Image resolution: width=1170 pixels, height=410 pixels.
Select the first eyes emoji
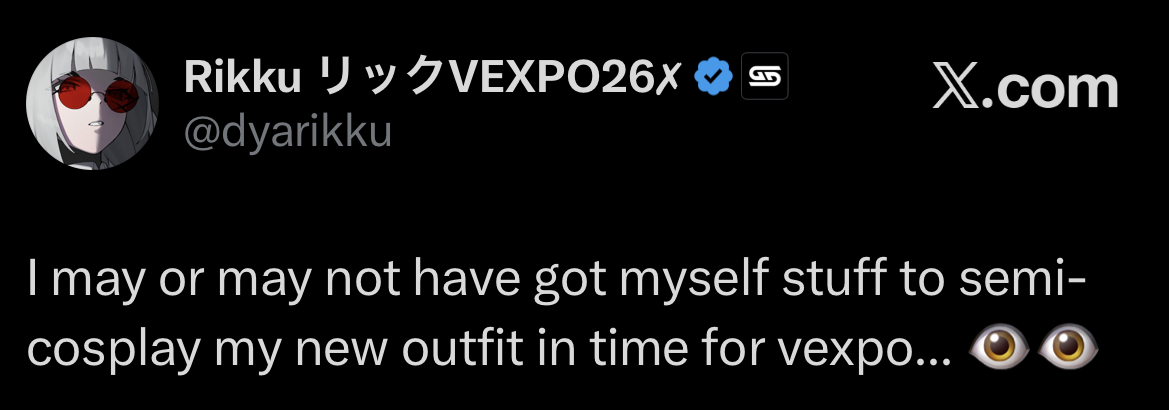pyautogui.click(x=998, y=347)
